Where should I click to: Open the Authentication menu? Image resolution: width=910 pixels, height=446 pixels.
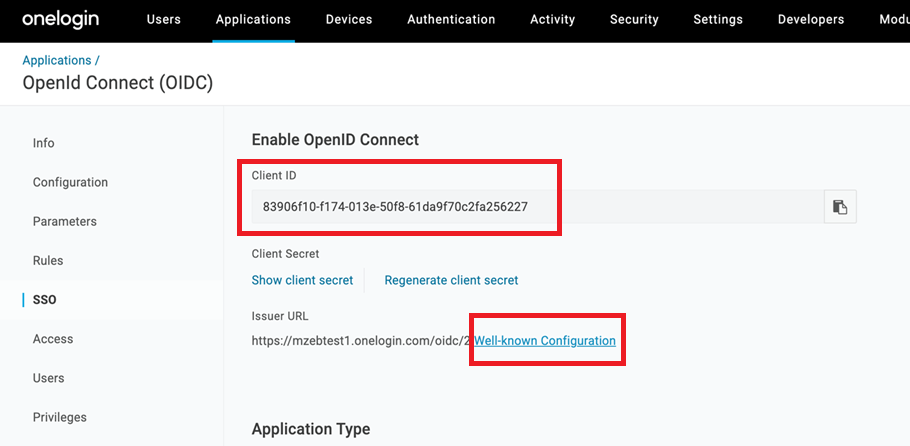[451, 20]
